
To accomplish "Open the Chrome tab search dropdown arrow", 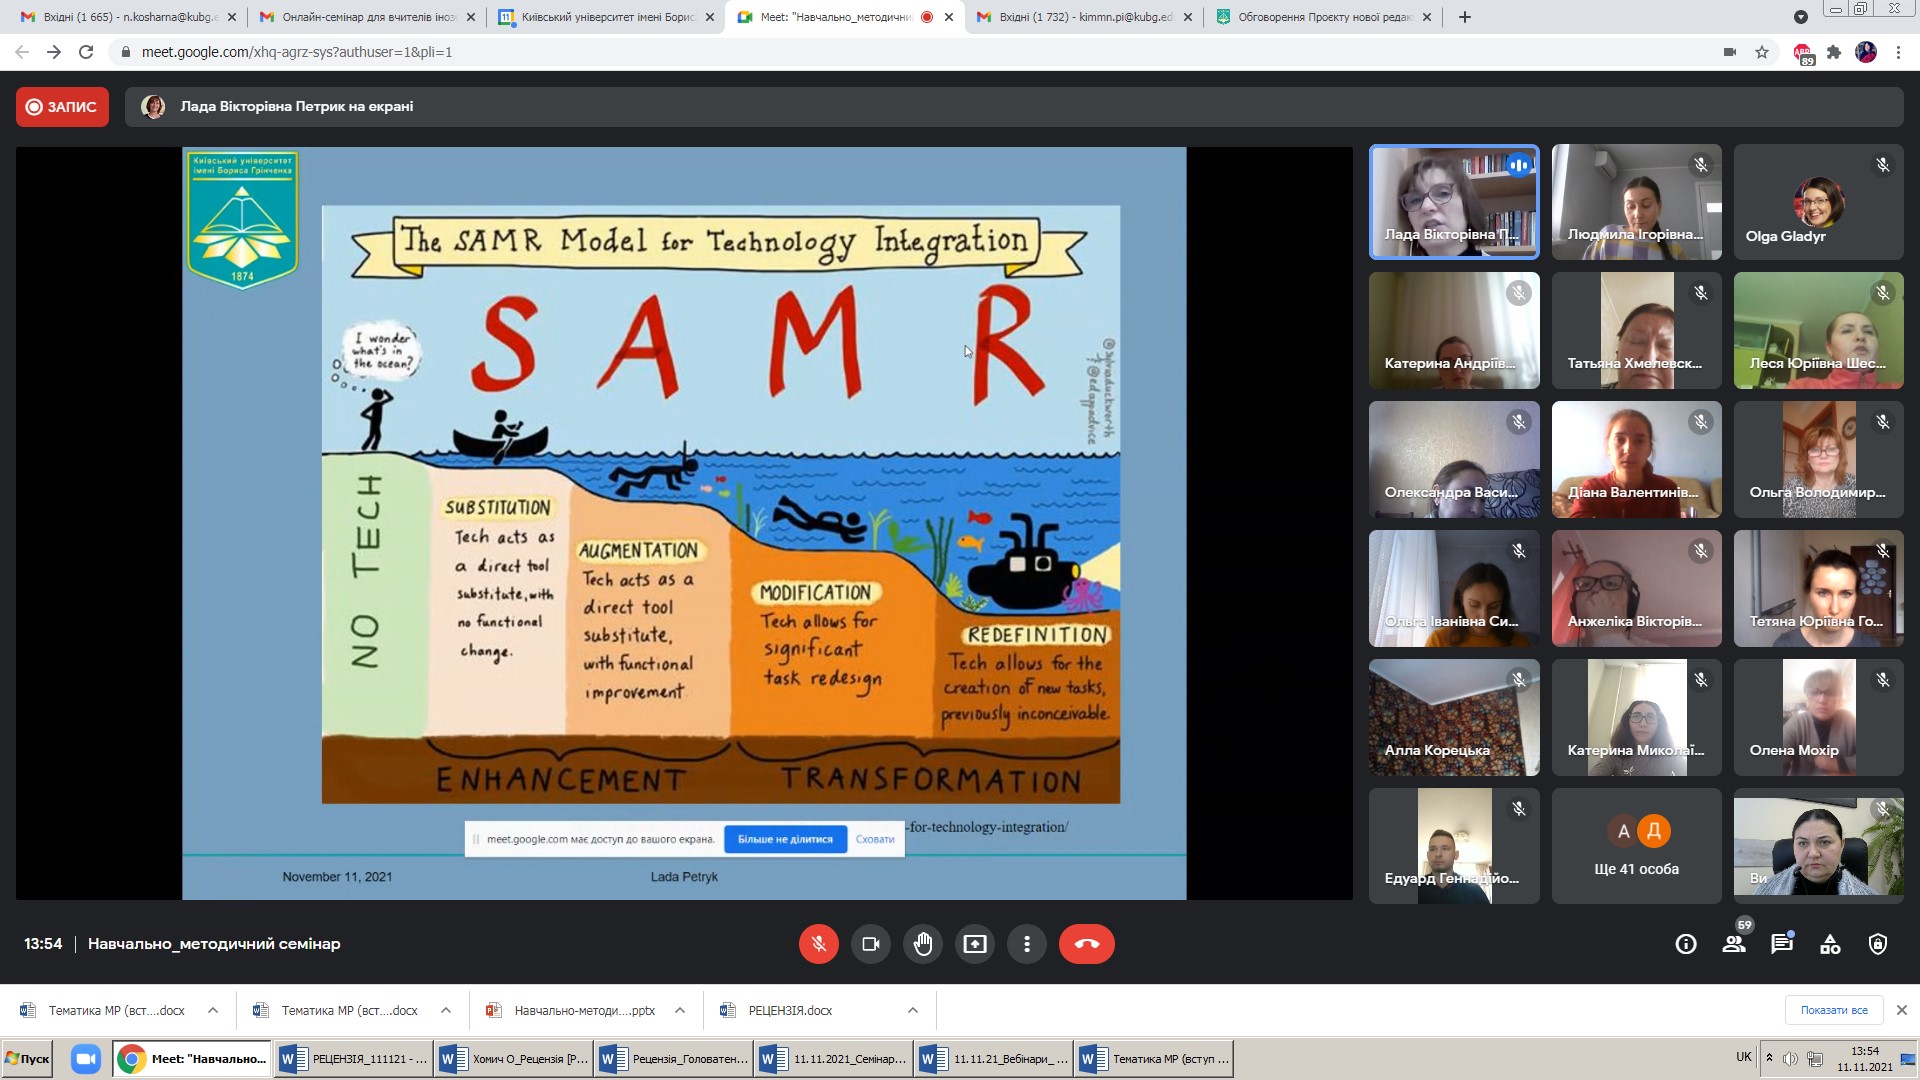I will [1800, 17].
